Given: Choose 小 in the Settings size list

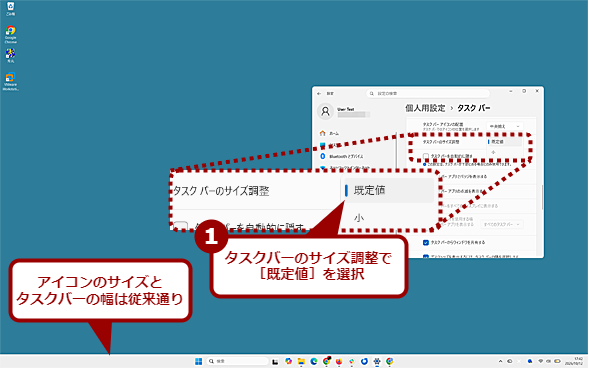Looking at the screenshot, I should coord(504,152).
